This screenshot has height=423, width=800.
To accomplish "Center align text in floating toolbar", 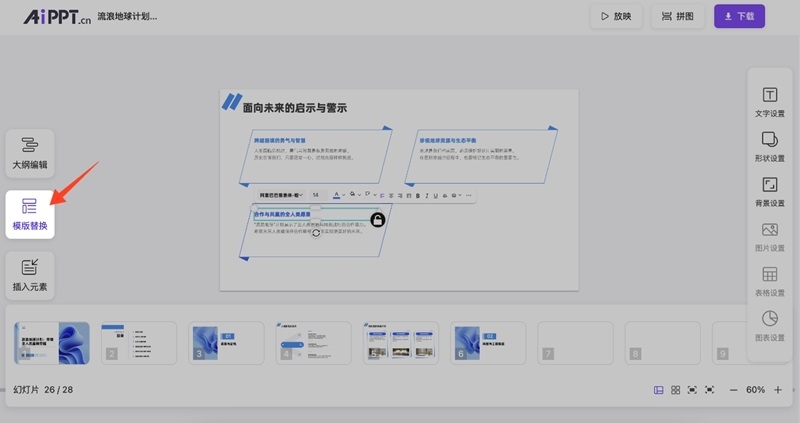I will click(x=391, y=195).
